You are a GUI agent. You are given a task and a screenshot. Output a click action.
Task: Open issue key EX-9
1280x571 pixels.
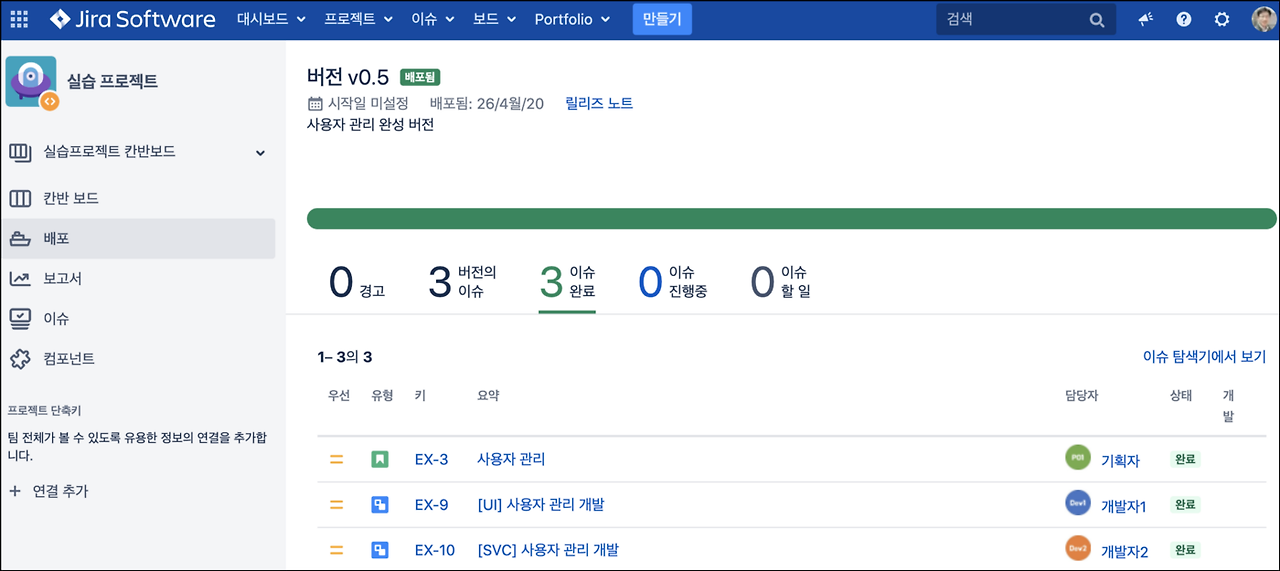431,505
